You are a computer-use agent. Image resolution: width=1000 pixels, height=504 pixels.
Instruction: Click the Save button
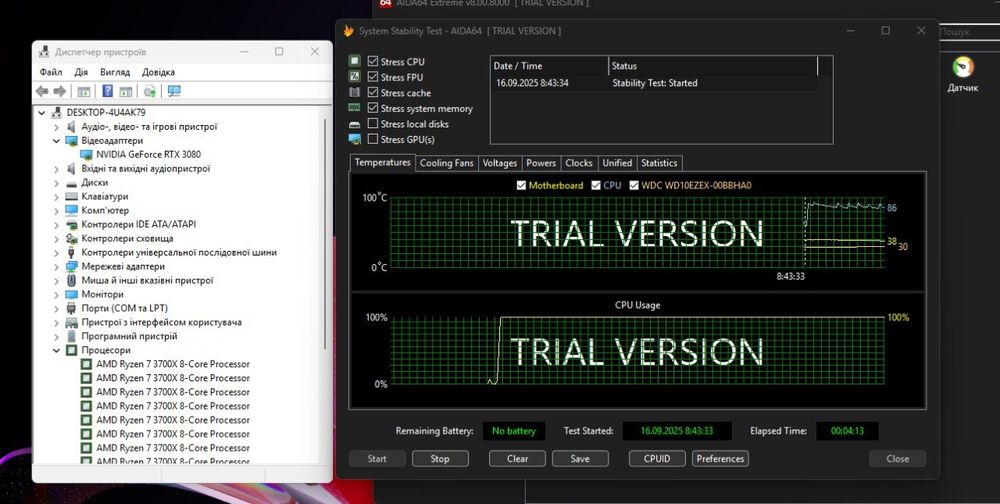(x=580, y=459)
